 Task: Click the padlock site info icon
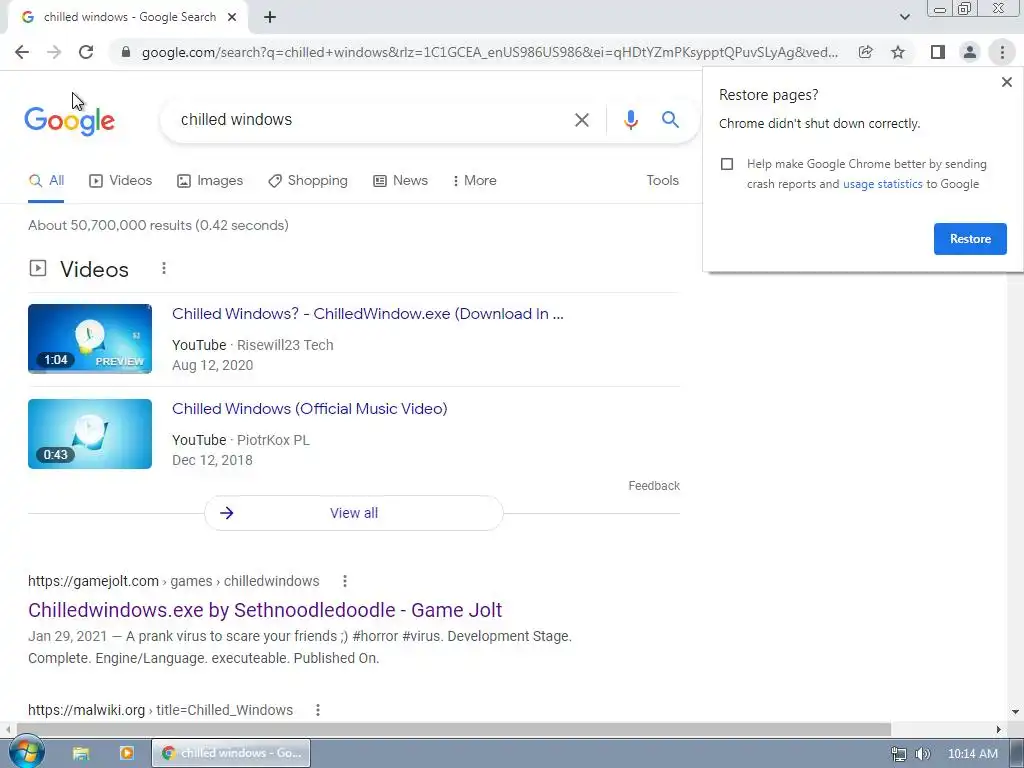pos(126,52)
